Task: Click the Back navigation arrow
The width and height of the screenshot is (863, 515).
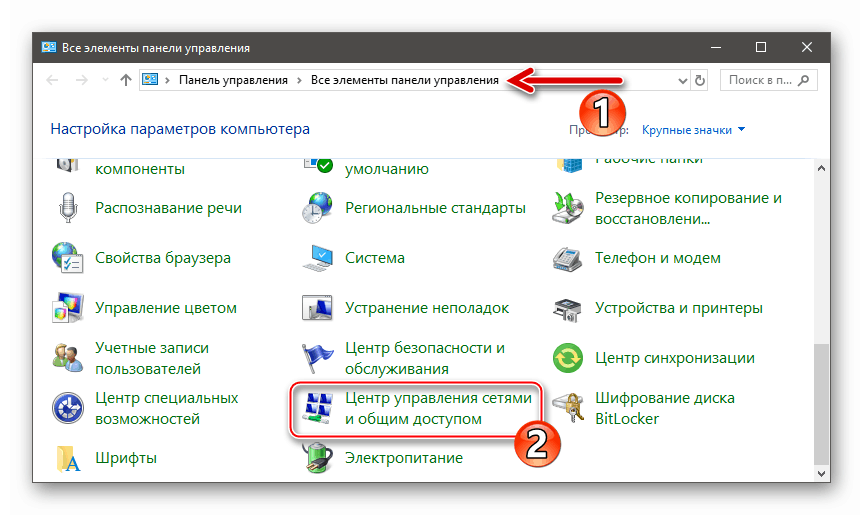Action: [52, 80]
